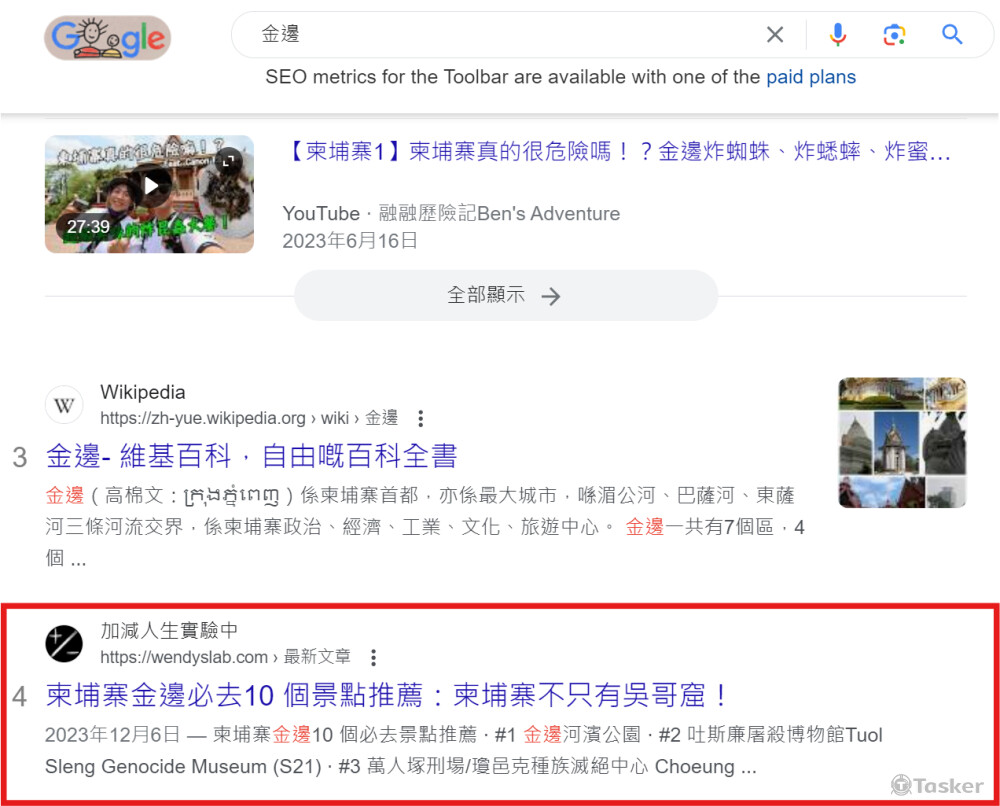This screenshot has height=806, width=1000.
Task: Open more options for wendyslab result
Action: (373, 657)
